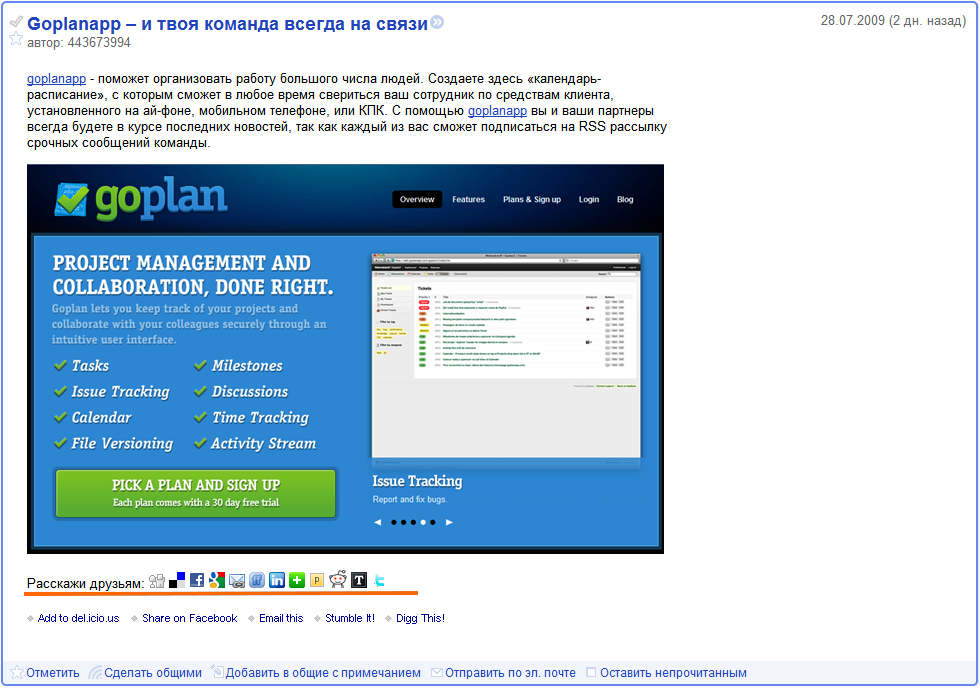Click the Digg This! link
Viewport: 980px width, 688px height.
(421, 618)
